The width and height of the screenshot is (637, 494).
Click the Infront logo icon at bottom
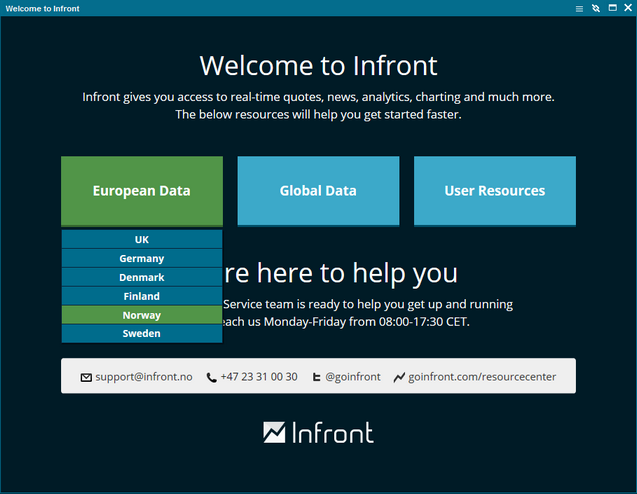[x=274, y=432]
